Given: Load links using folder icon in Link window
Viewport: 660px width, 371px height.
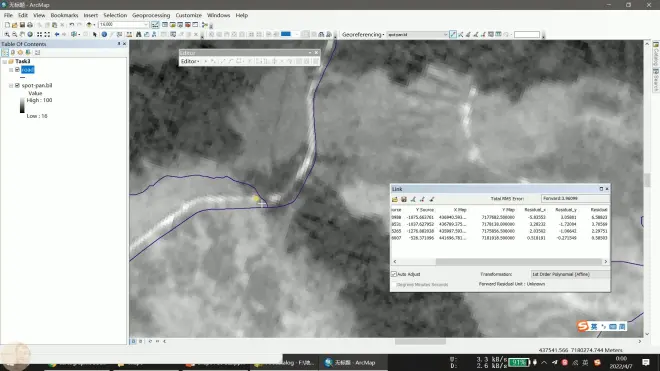Looking at the screenshot, I should (395, 199).
